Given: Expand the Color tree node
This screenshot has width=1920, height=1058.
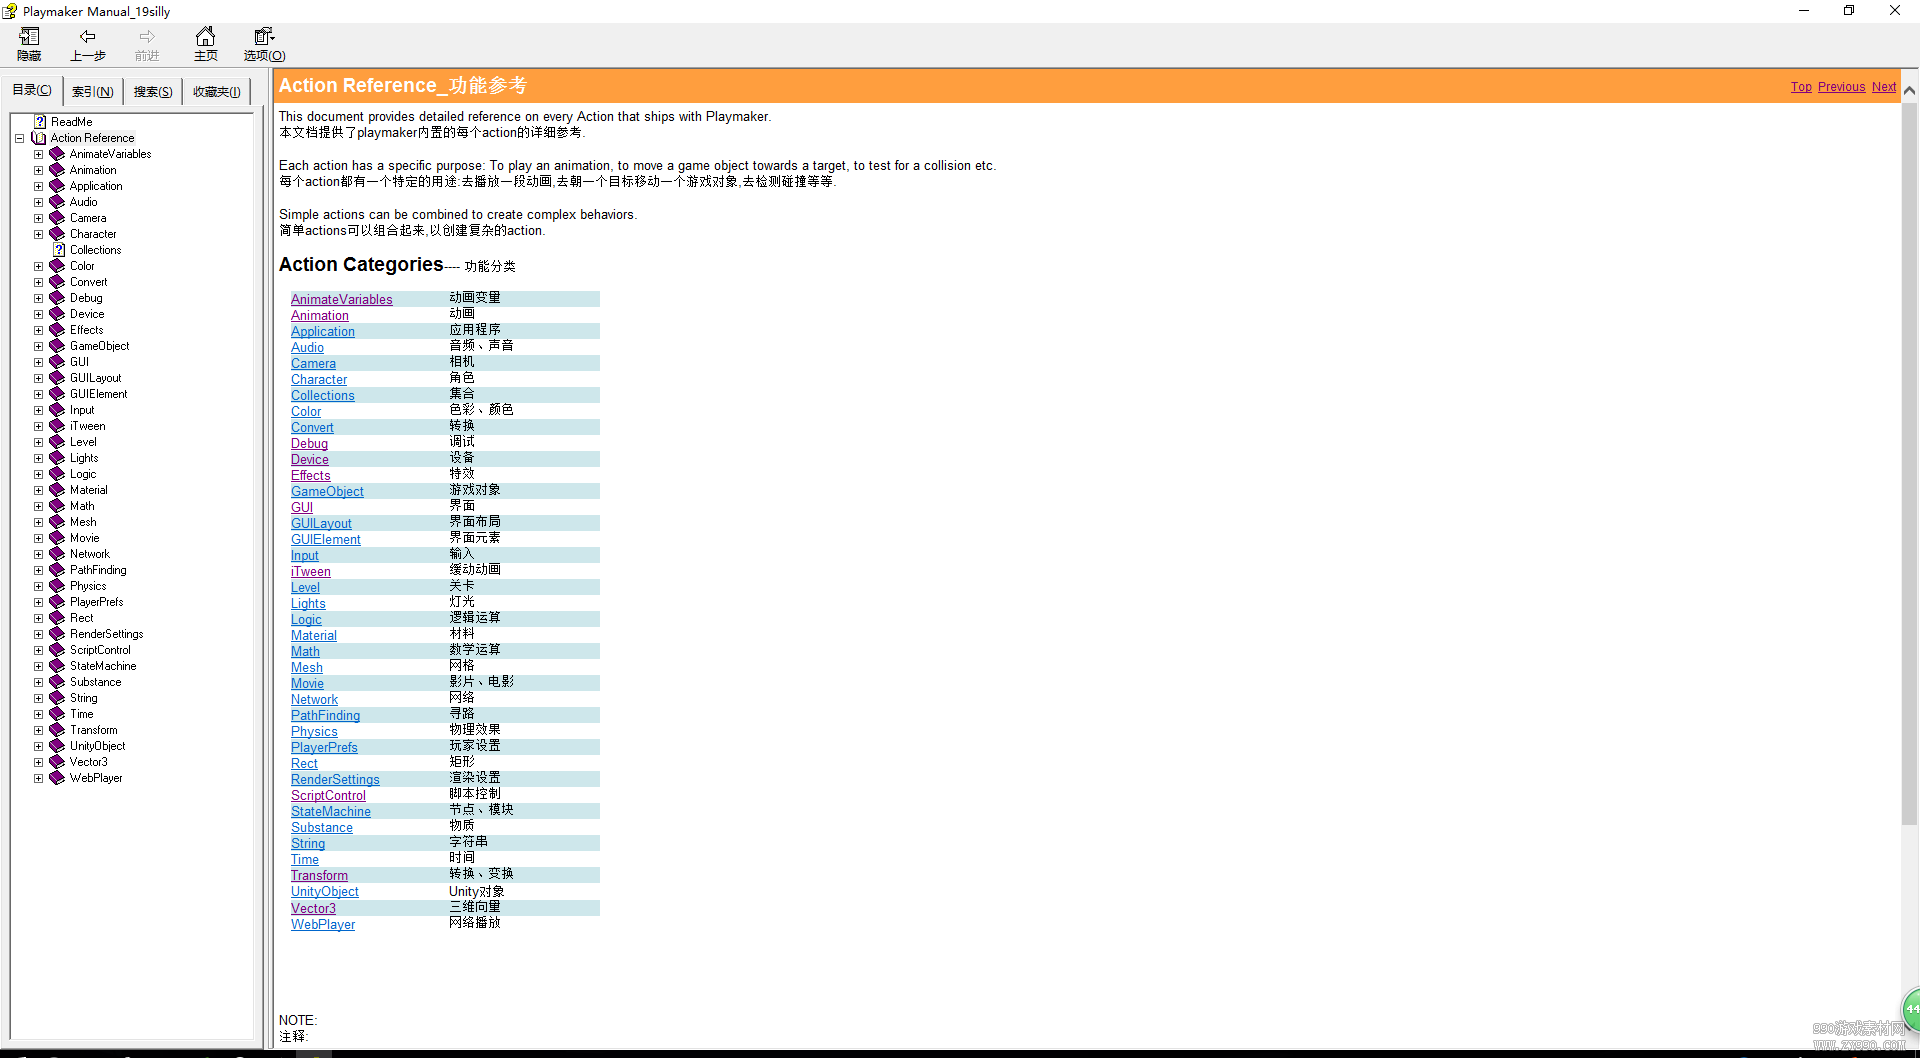Looking at the screenshot, I should point(38,266).
